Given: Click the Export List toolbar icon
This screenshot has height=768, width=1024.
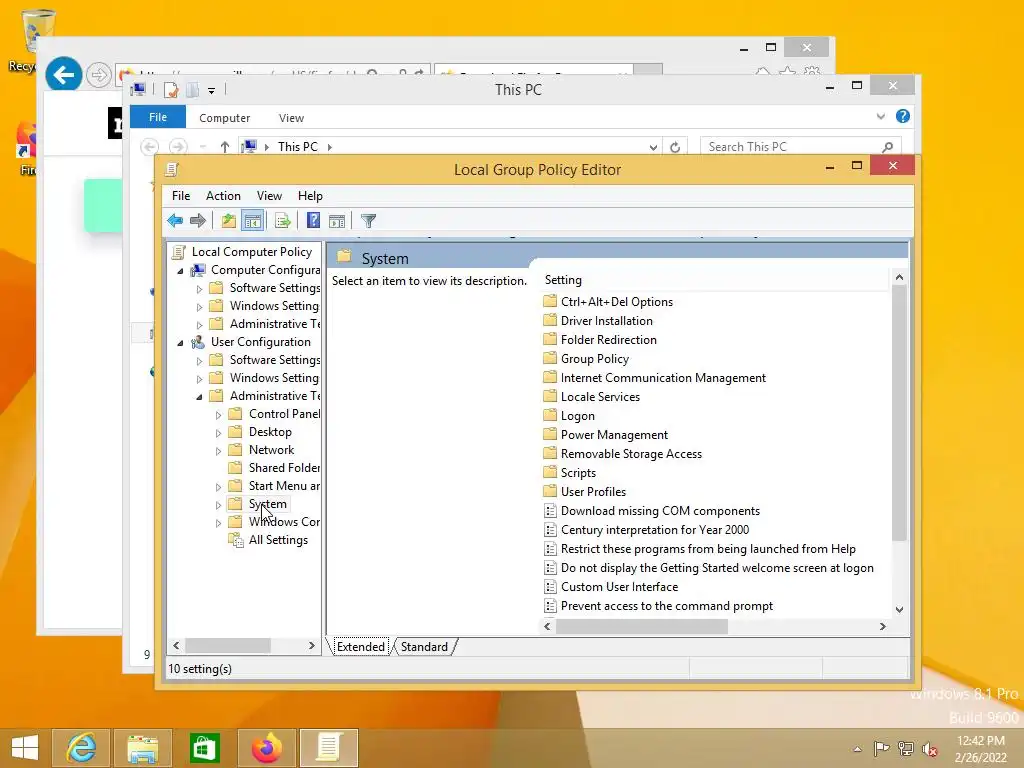Looking at the screenshot, I should 283,221.
